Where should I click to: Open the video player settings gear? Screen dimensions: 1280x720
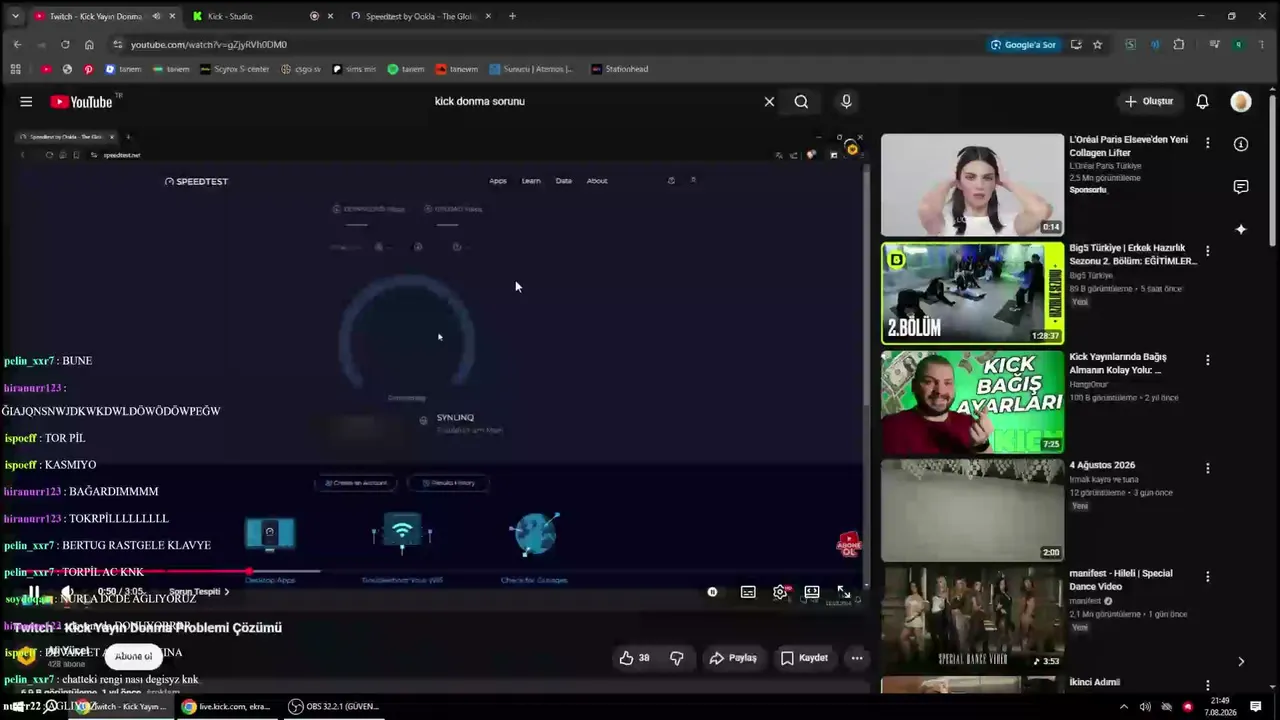[x=780, y=592]
